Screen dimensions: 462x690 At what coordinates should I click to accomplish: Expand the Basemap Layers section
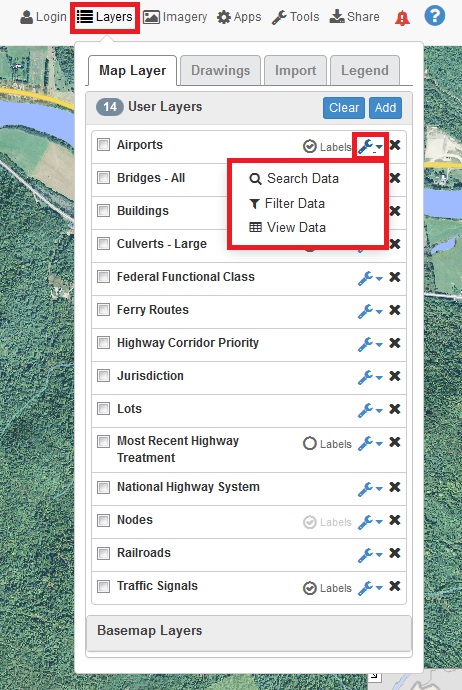pyautogui.click(x=249, y=633)
